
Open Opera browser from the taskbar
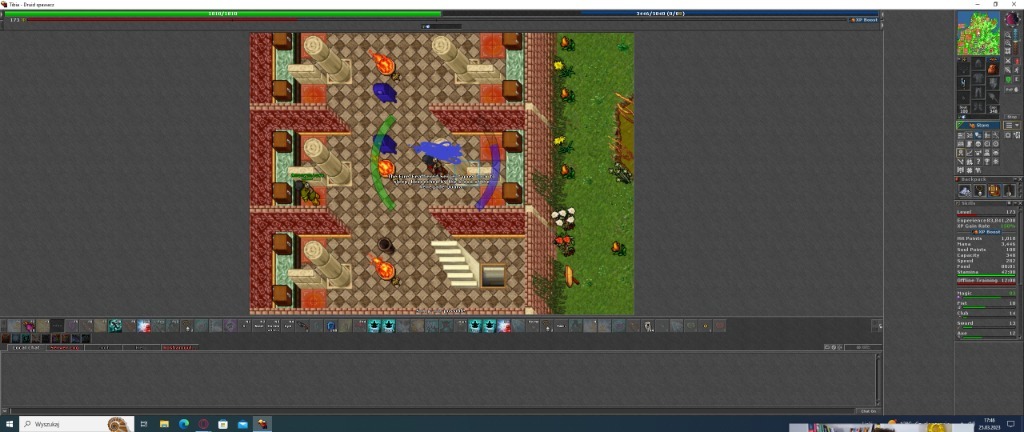203,424
